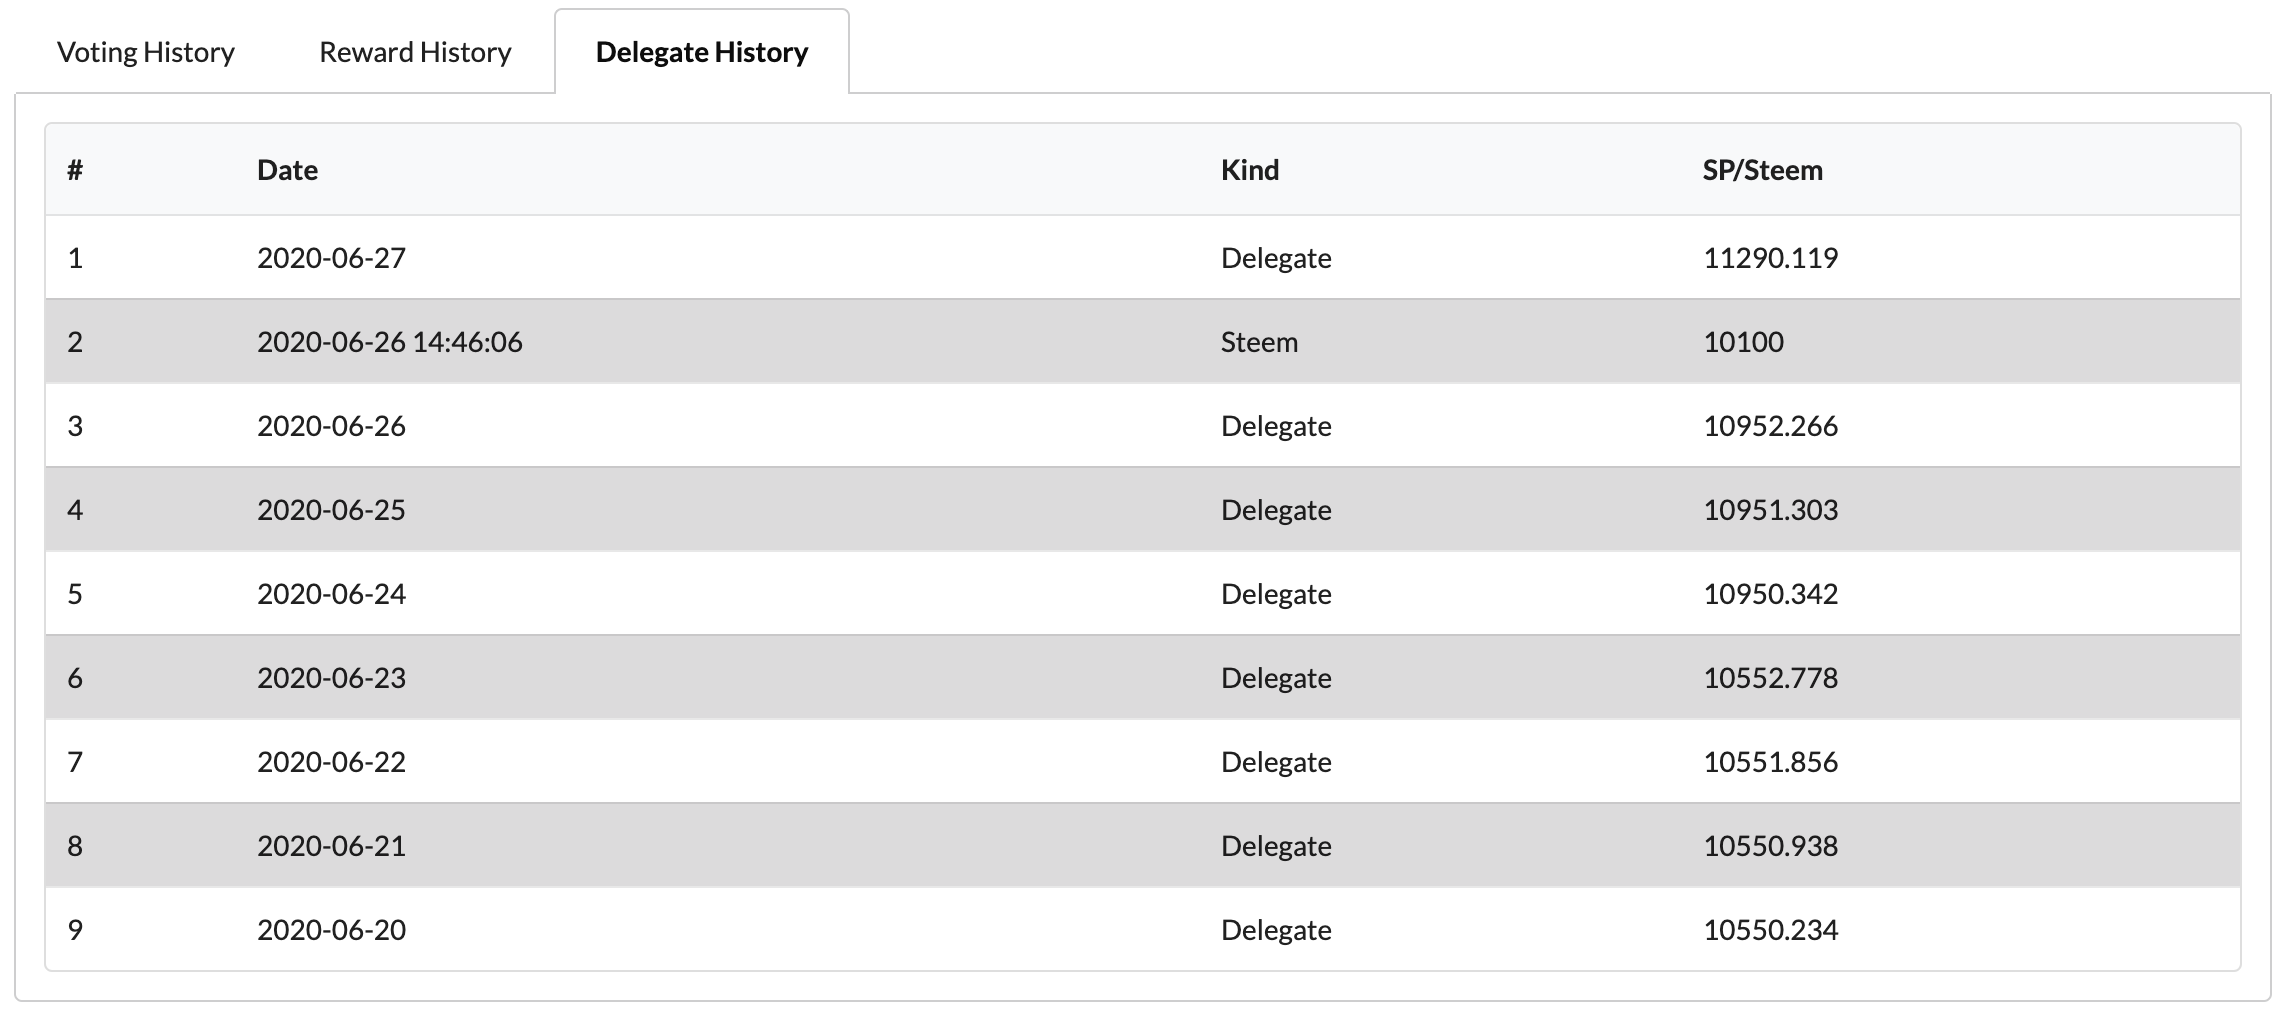Select the 10952.266 value in row 3
Screen dimensions: 2284x1012
(x=1770, y=426)
